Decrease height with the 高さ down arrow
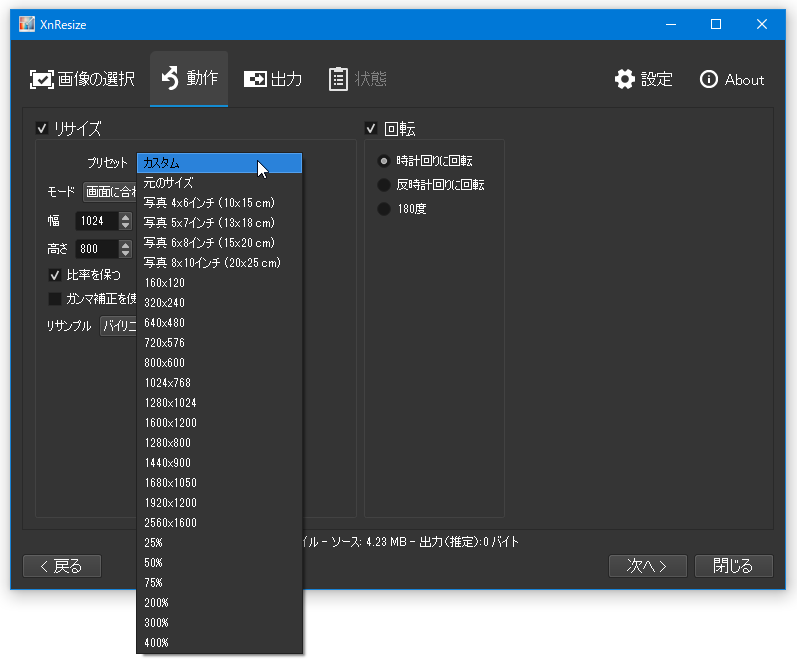Viewport: 797px width, 664px height. pos(126,253)
